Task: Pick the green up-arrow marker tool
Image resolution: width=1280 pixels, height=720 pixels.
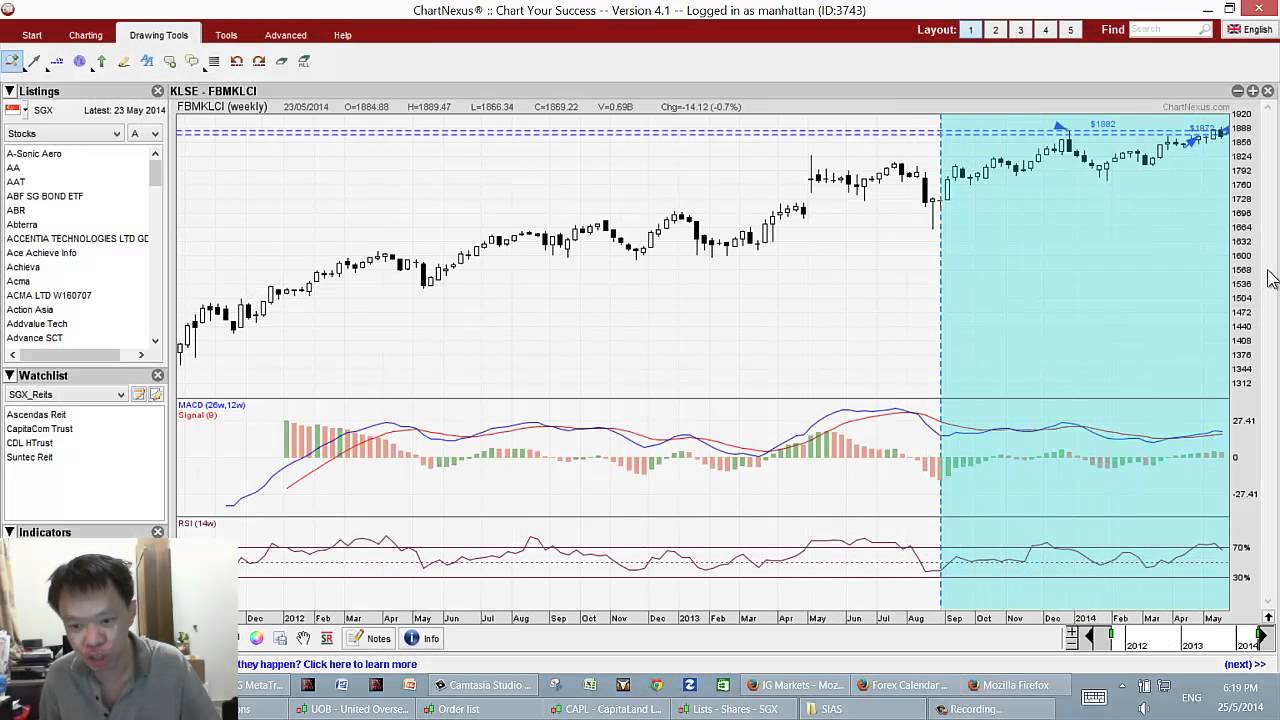Action: (101, 61)
